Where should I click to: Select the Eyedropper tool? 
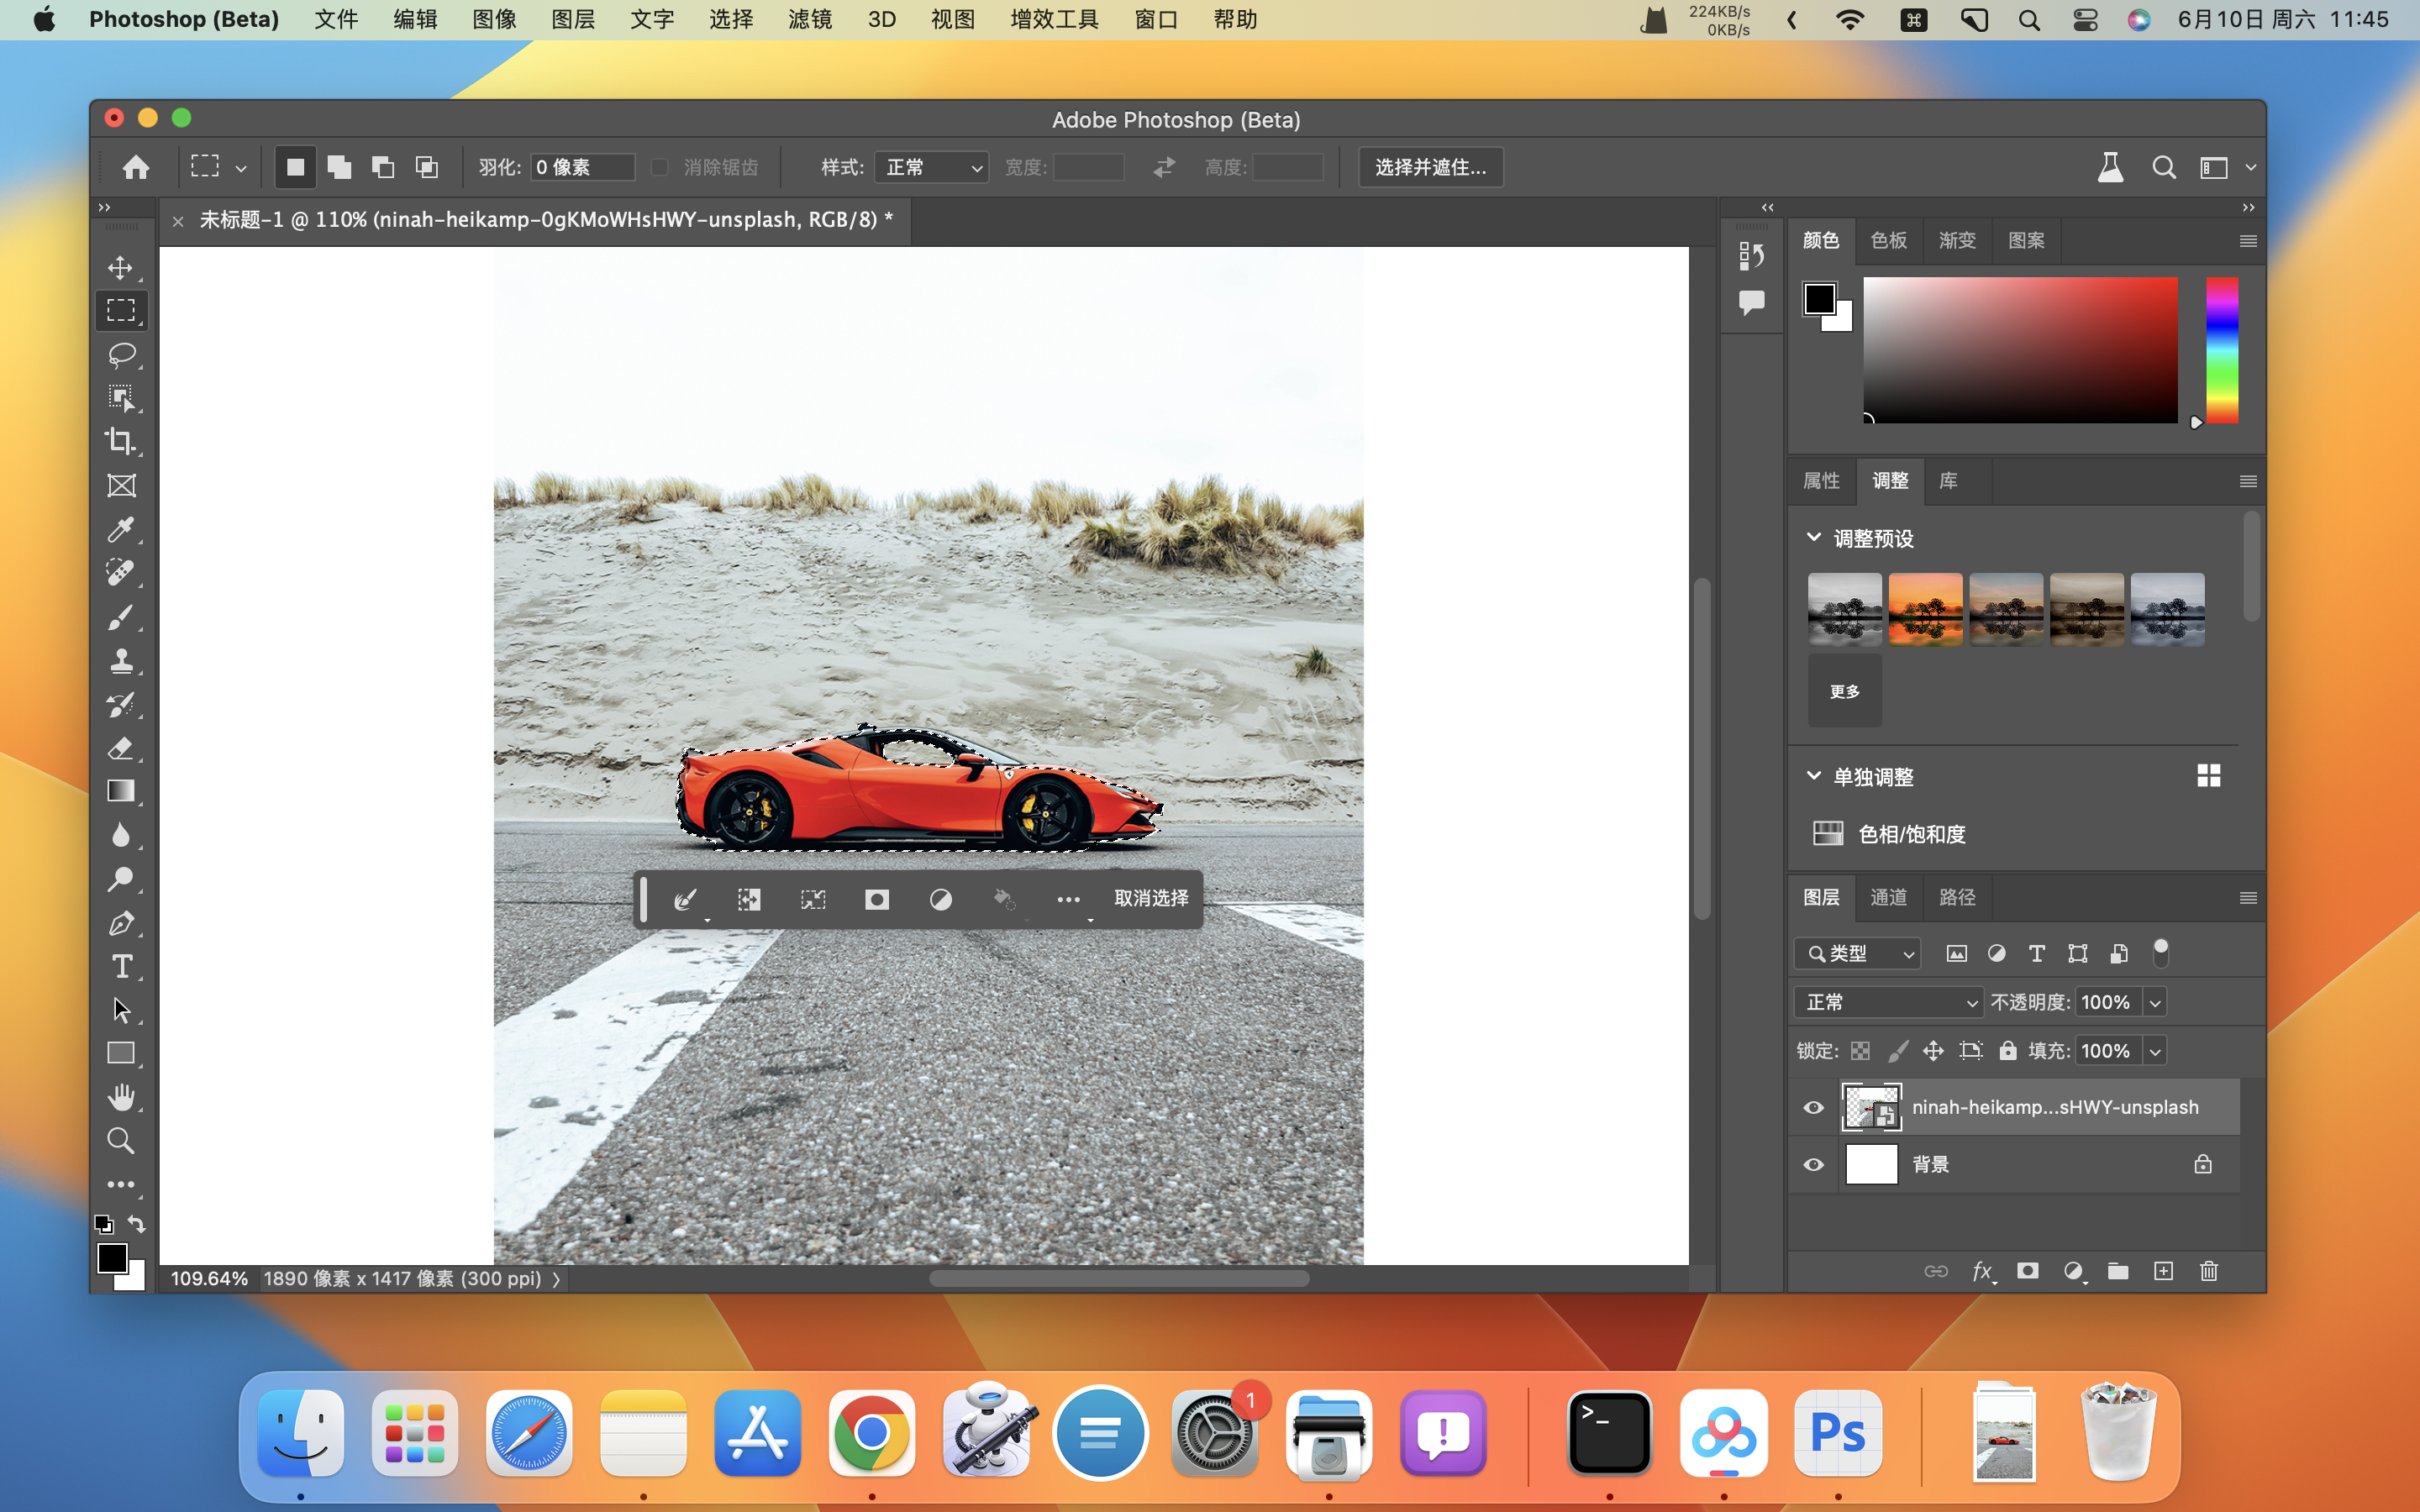point(121,529)
